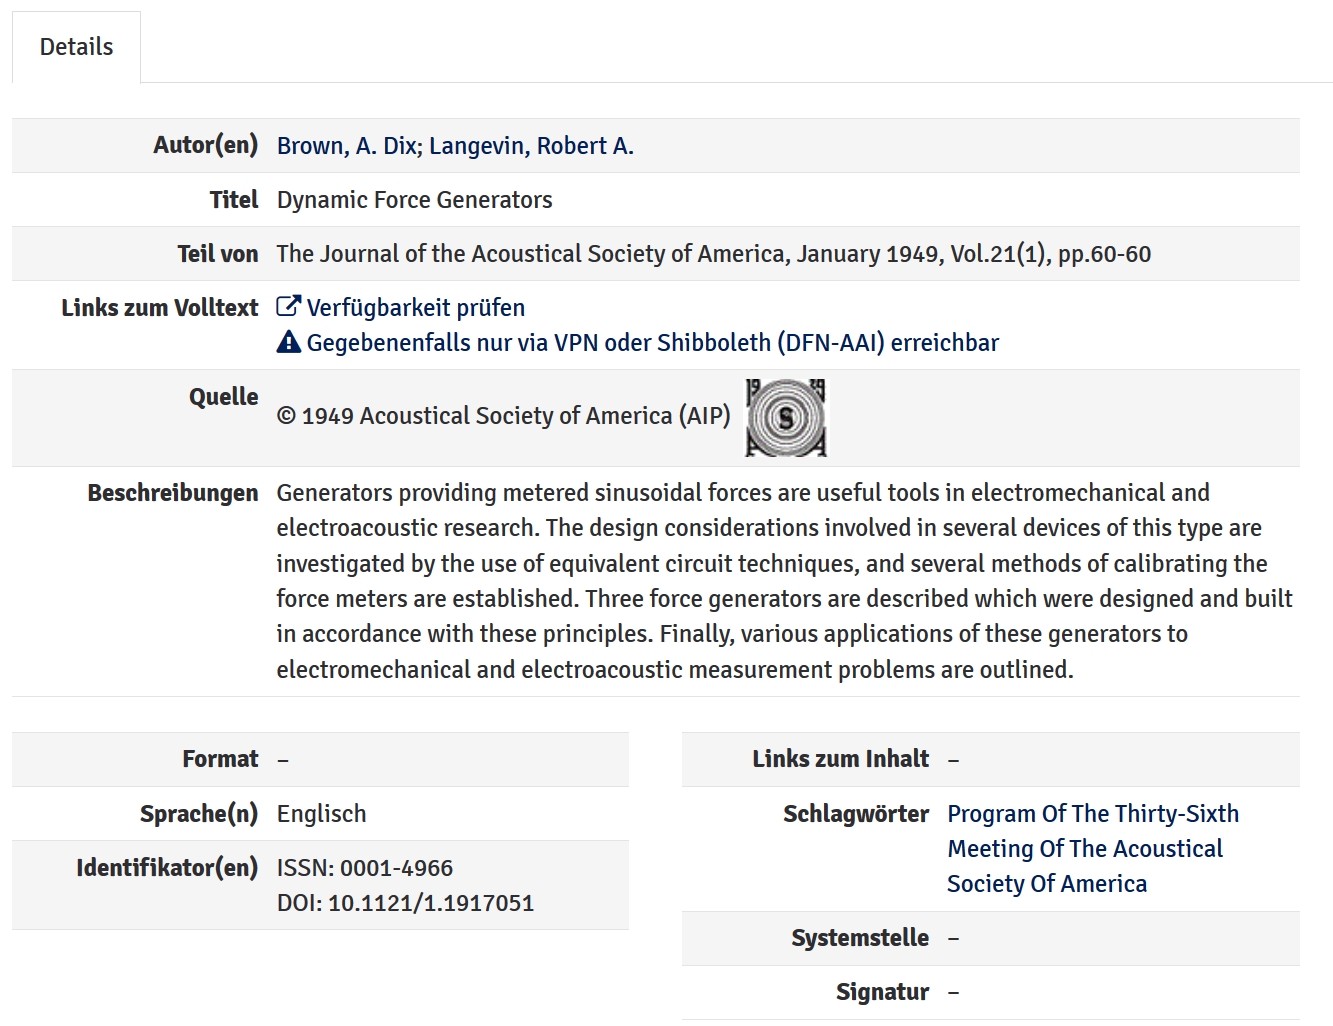Click the DOI 10.1121/1.1917051 text

tap(405, 903)
